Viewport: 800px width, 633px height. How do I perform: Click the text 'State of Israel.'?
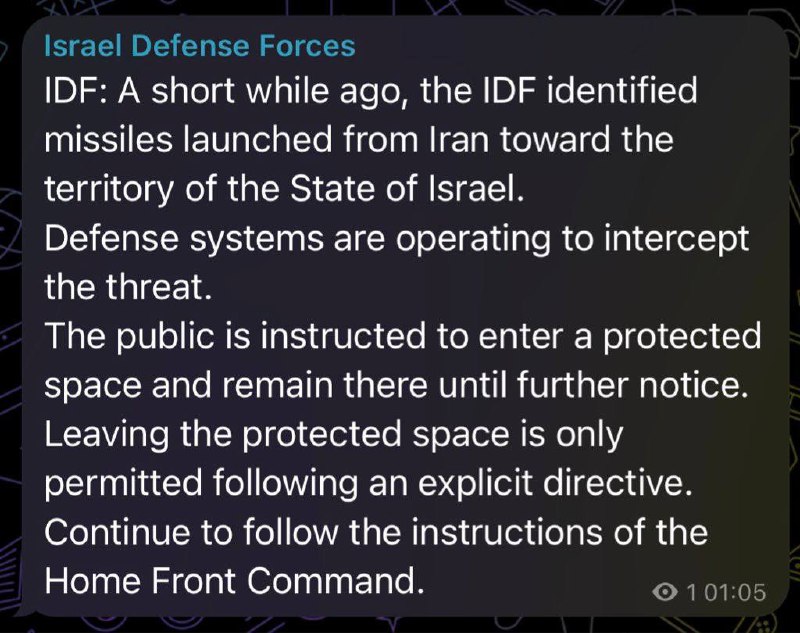(407, 189)
